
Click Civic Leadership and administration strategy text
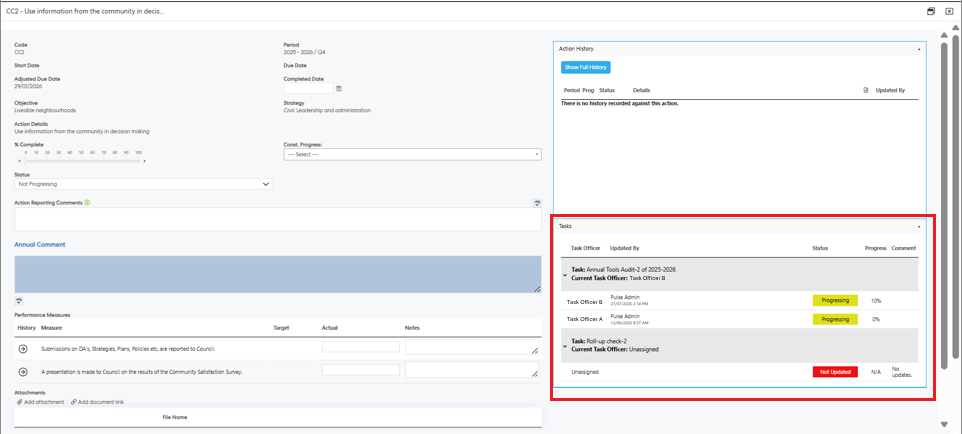(x=327, y=110)
